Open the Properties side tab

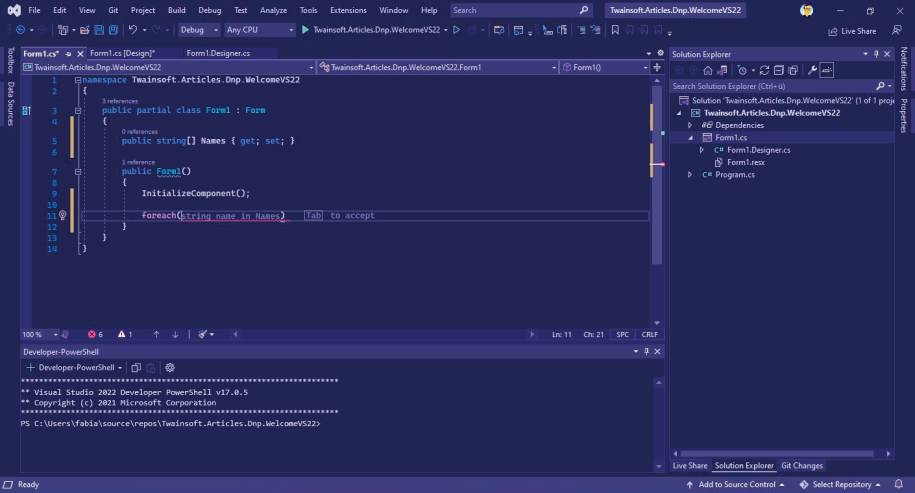tap(903, 115)
